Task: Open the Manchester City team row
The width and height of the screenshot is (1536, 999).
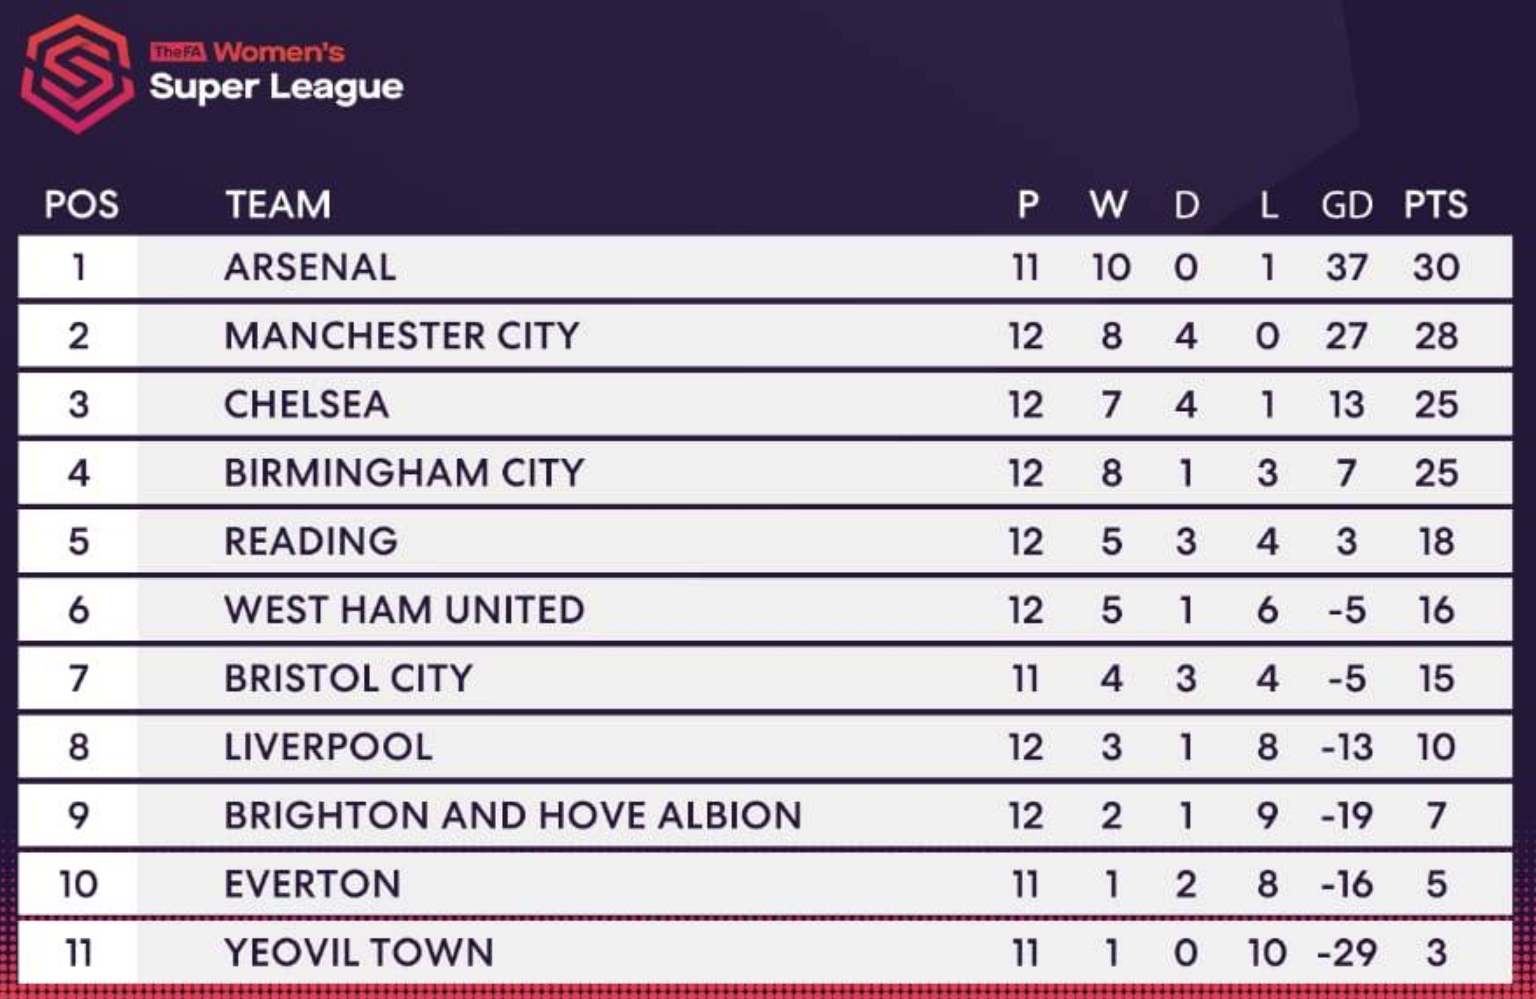Action: pos(765,336)
